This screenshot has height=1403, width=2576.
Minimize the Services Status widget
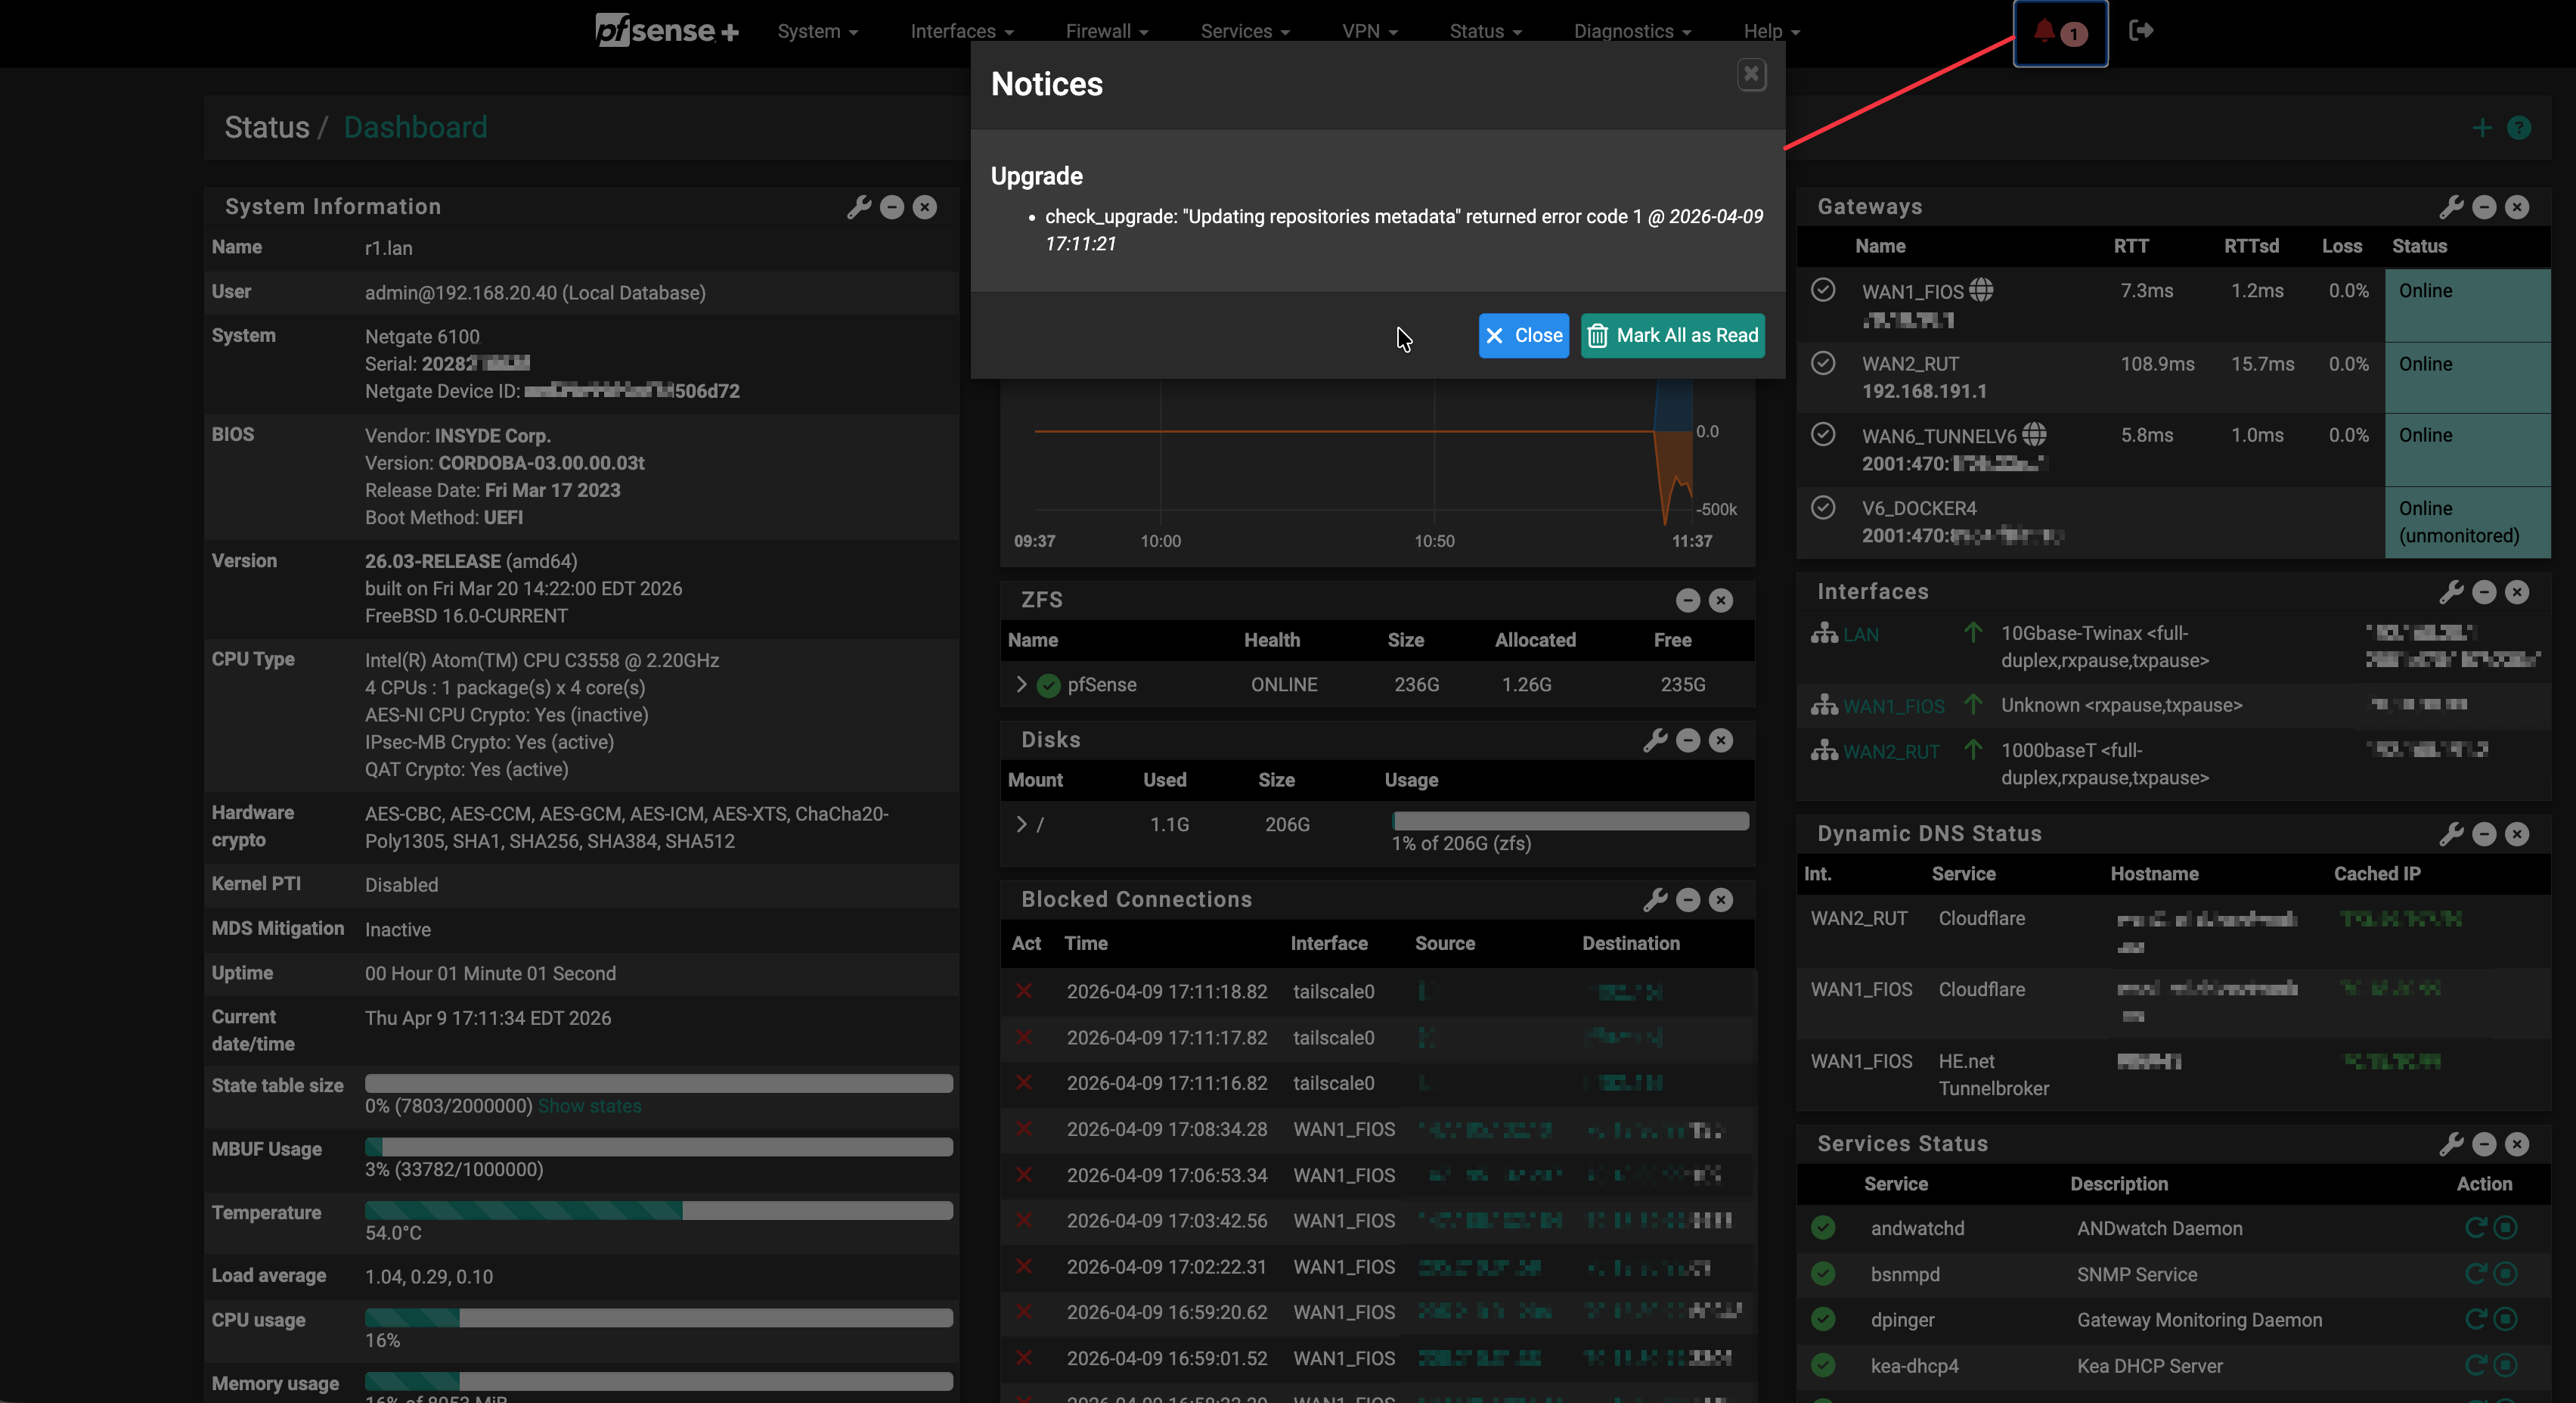[2484, 1144]
